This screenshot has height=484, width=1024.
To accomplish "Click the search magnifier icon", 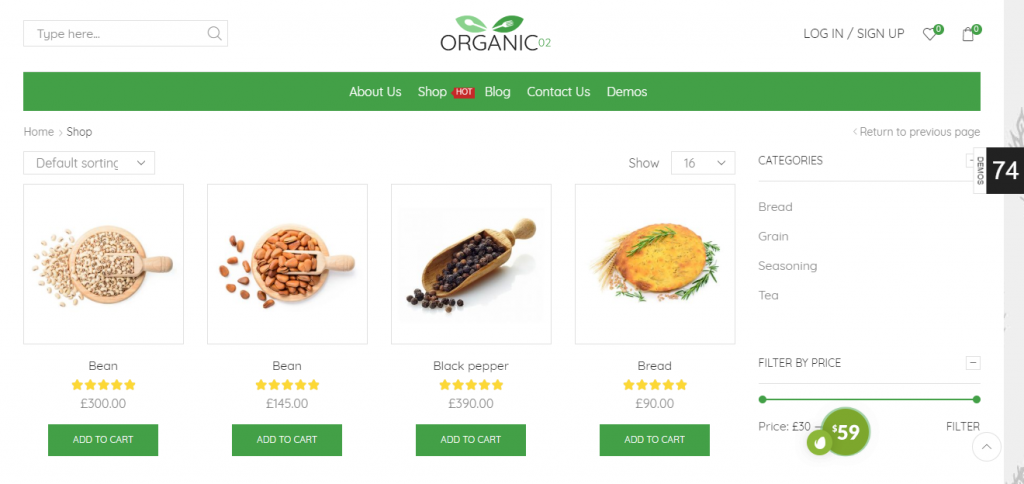I will [x=214, y=33].
